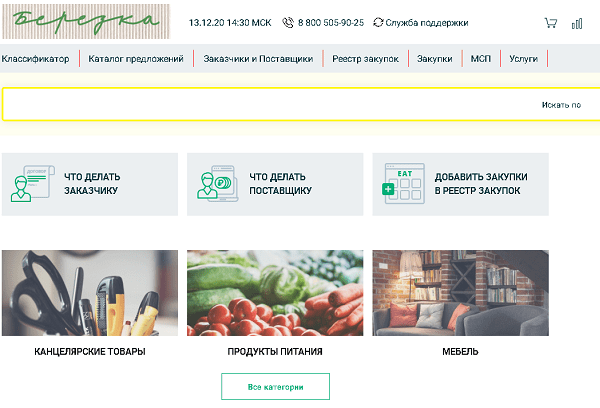600x408 pixels.
Task: Go to Заказчики и Поставщики
Action: point(258,59)
